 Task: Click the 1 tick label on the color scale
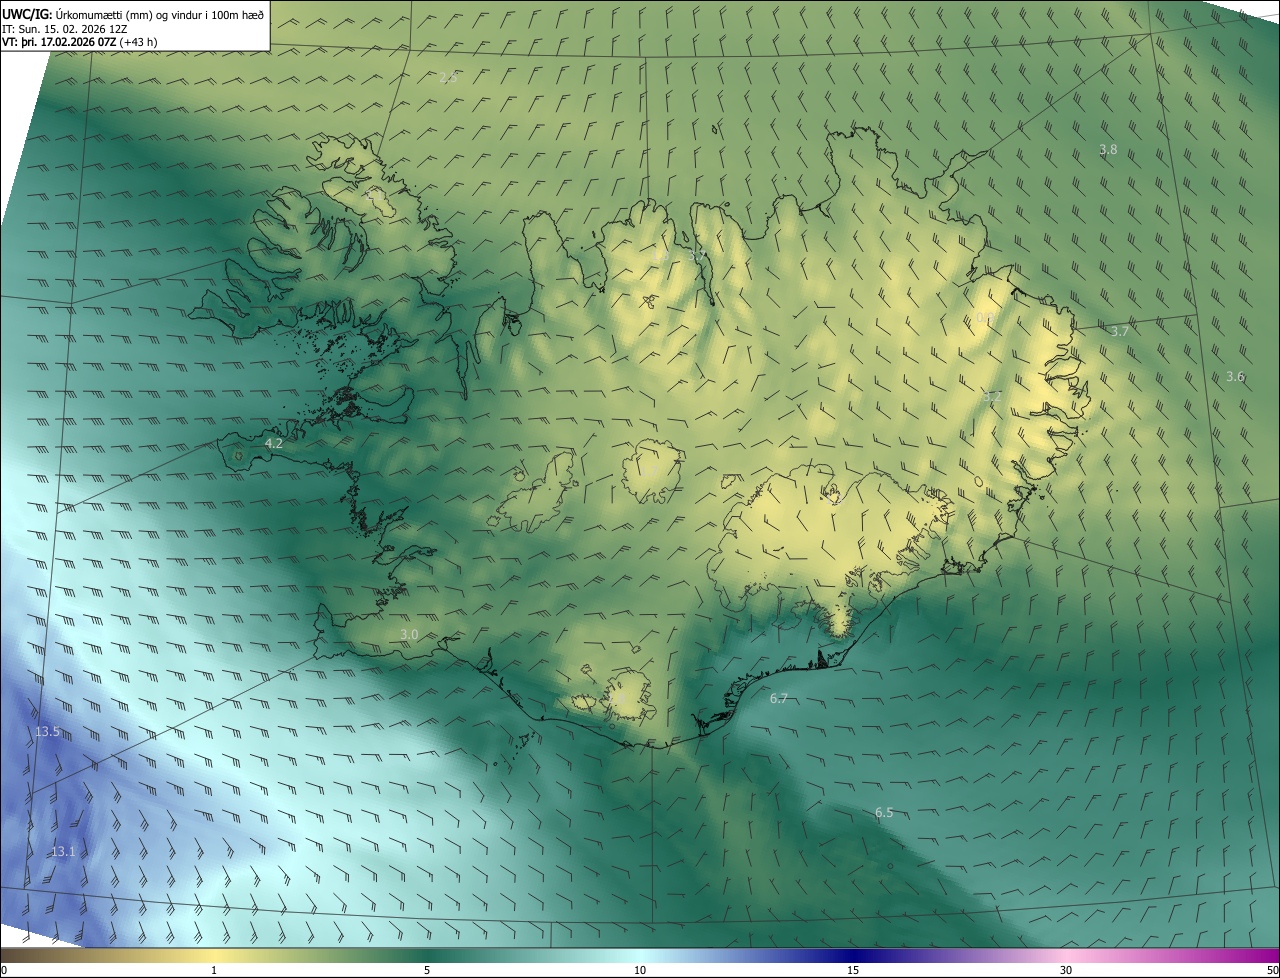point(214,970)
